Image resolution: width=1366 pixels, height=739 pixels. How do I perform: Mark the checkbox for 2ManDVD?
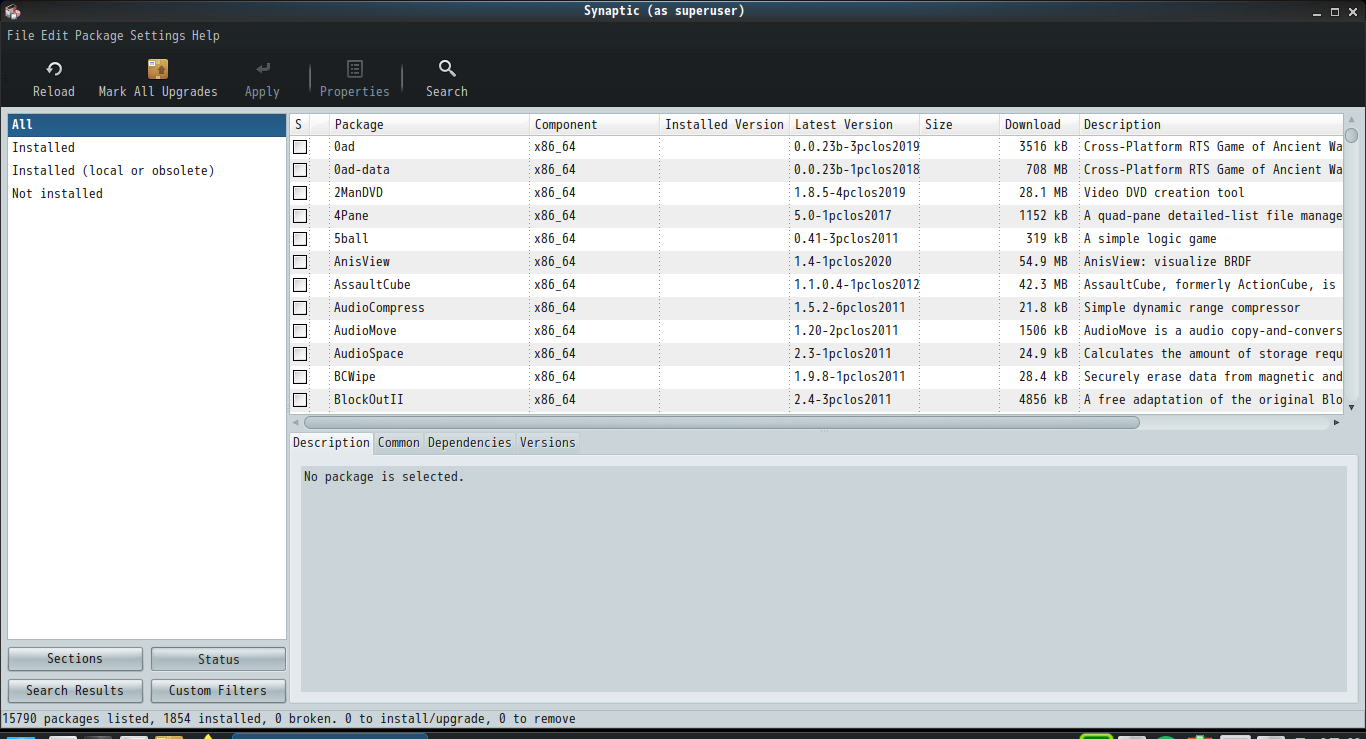(300, 193)
